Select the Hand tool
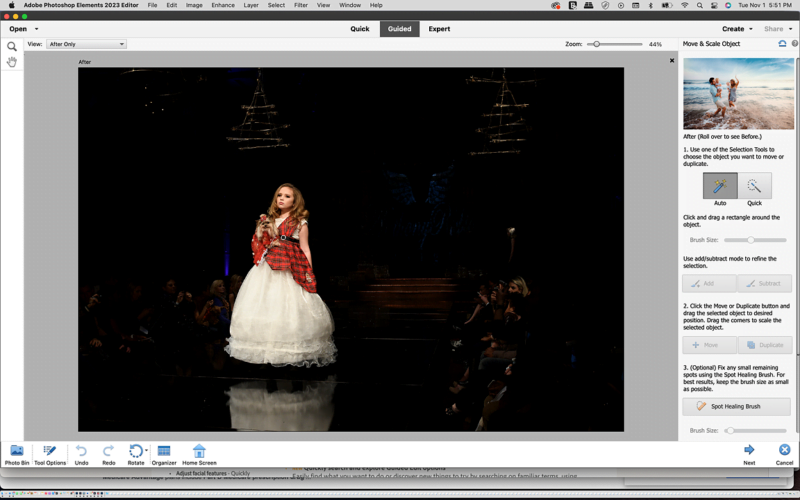The height and width of the screenshot is (500, 800). point(12,62)
